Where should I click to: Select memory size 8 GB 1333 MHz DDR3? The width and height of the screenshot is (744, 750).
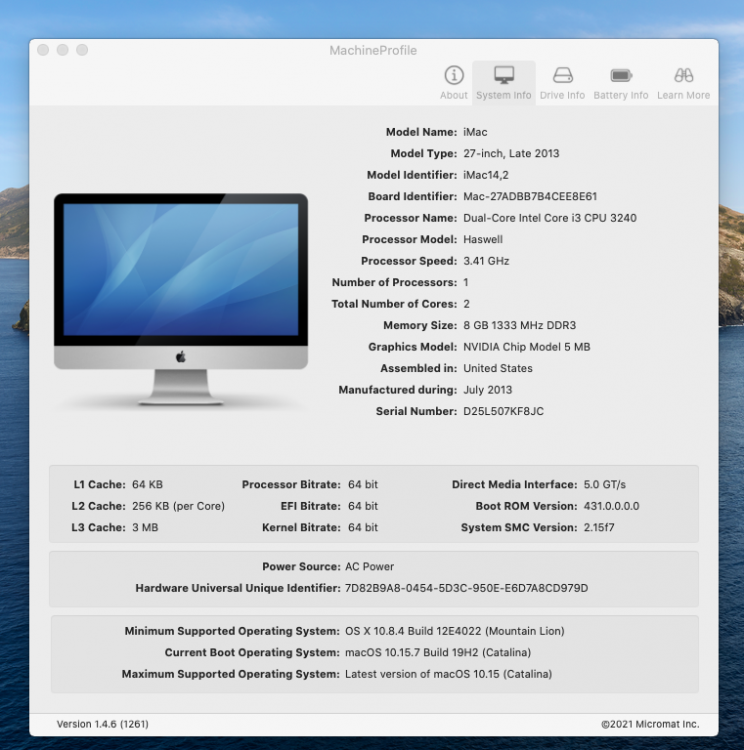(x=520, y=325)
